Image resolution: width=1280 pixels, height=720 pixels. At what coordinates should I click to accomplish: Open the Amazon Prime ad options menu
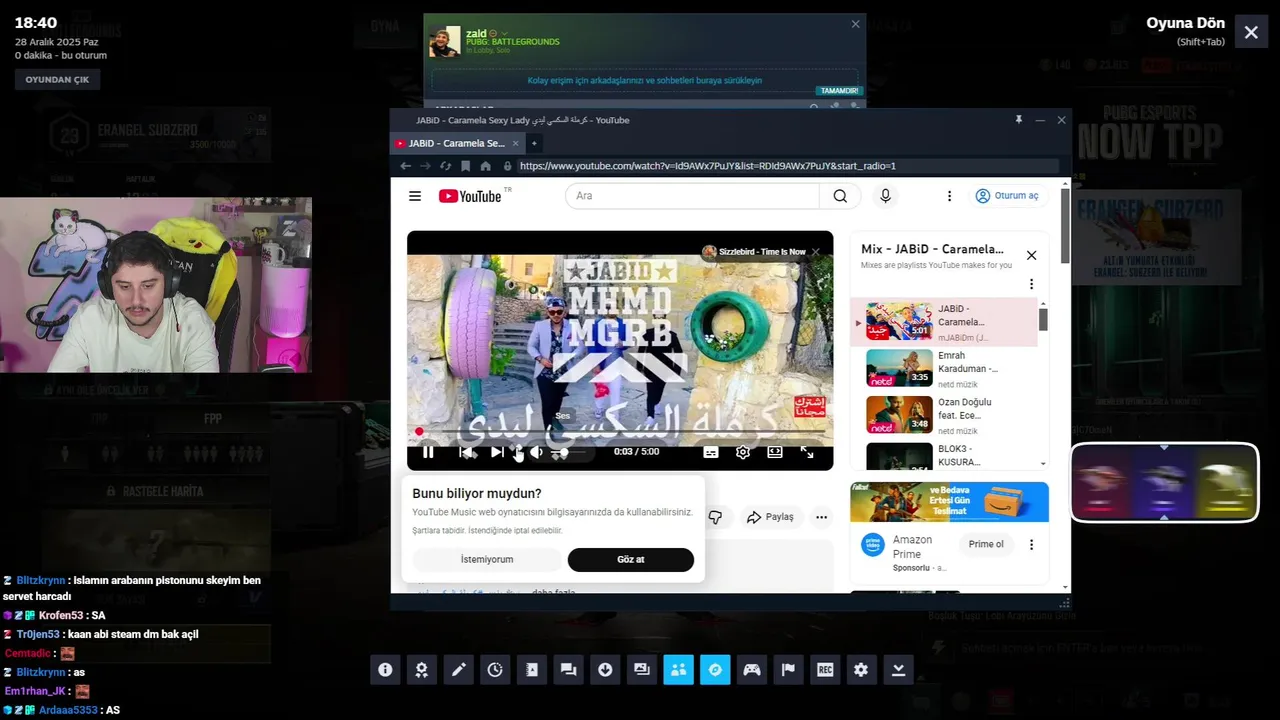1031,545
